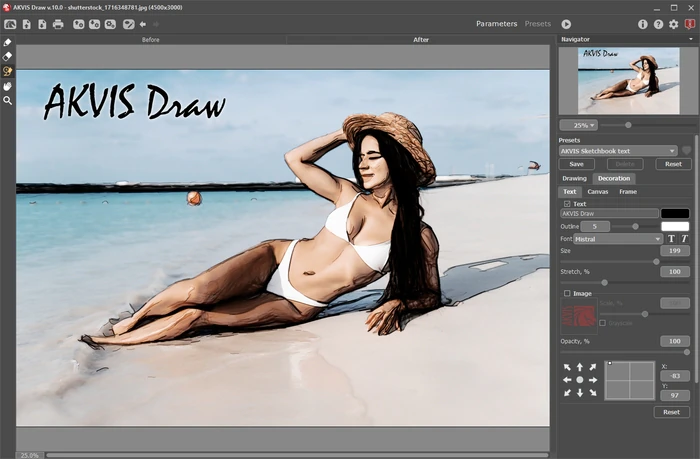Open the 25% zoom level dropdown
The height and width of the screenshot is (459, 700).
click(579, 125)
